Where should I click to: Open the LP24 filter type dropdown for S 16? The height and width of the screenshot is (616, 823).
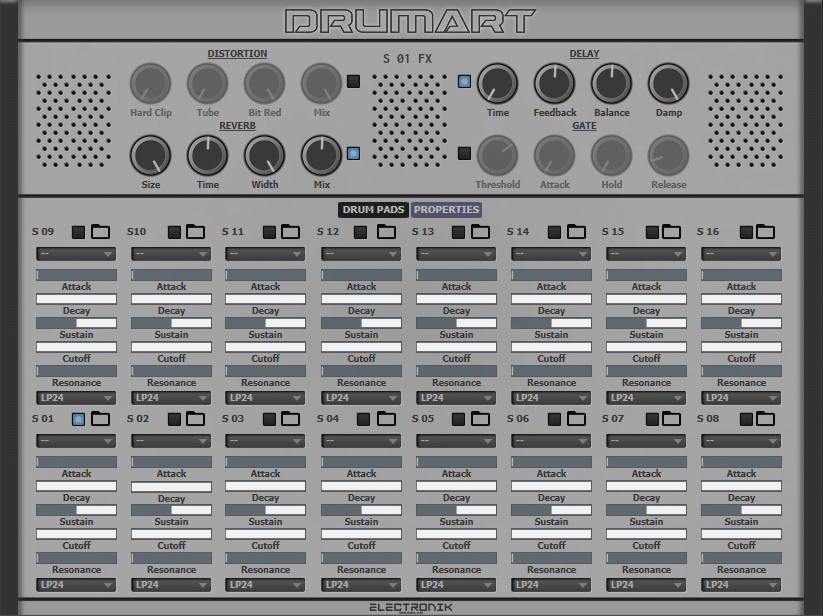pyautogui.click(x=741, y=398)
